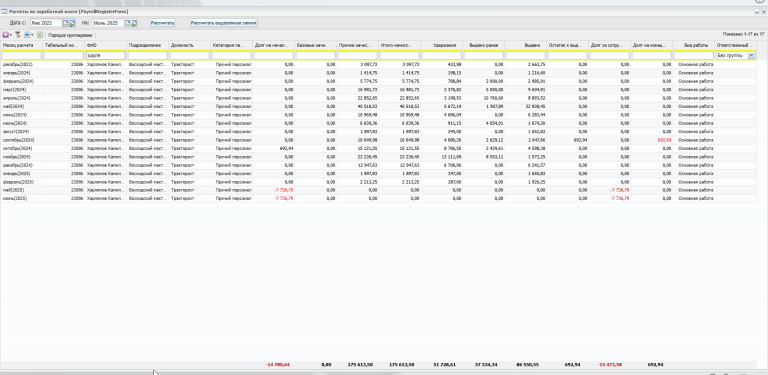Click total '86 550,55' in footer row
Viewport: 768px width, 375px height.
(x=528, y=365)
